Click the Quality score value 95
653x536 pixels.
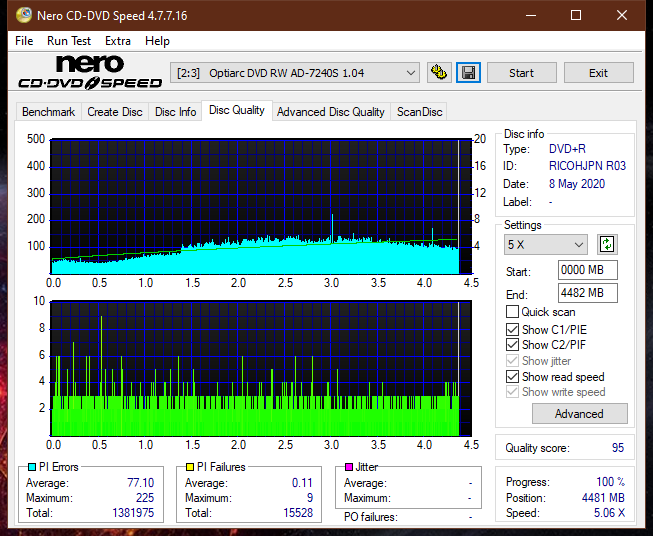(618, 448)
